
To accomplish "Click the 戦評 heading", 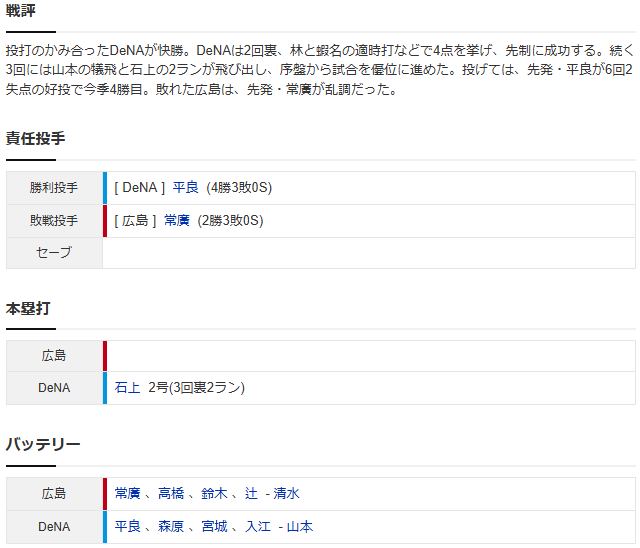I will pyautogui.click(x=20, y=11).
